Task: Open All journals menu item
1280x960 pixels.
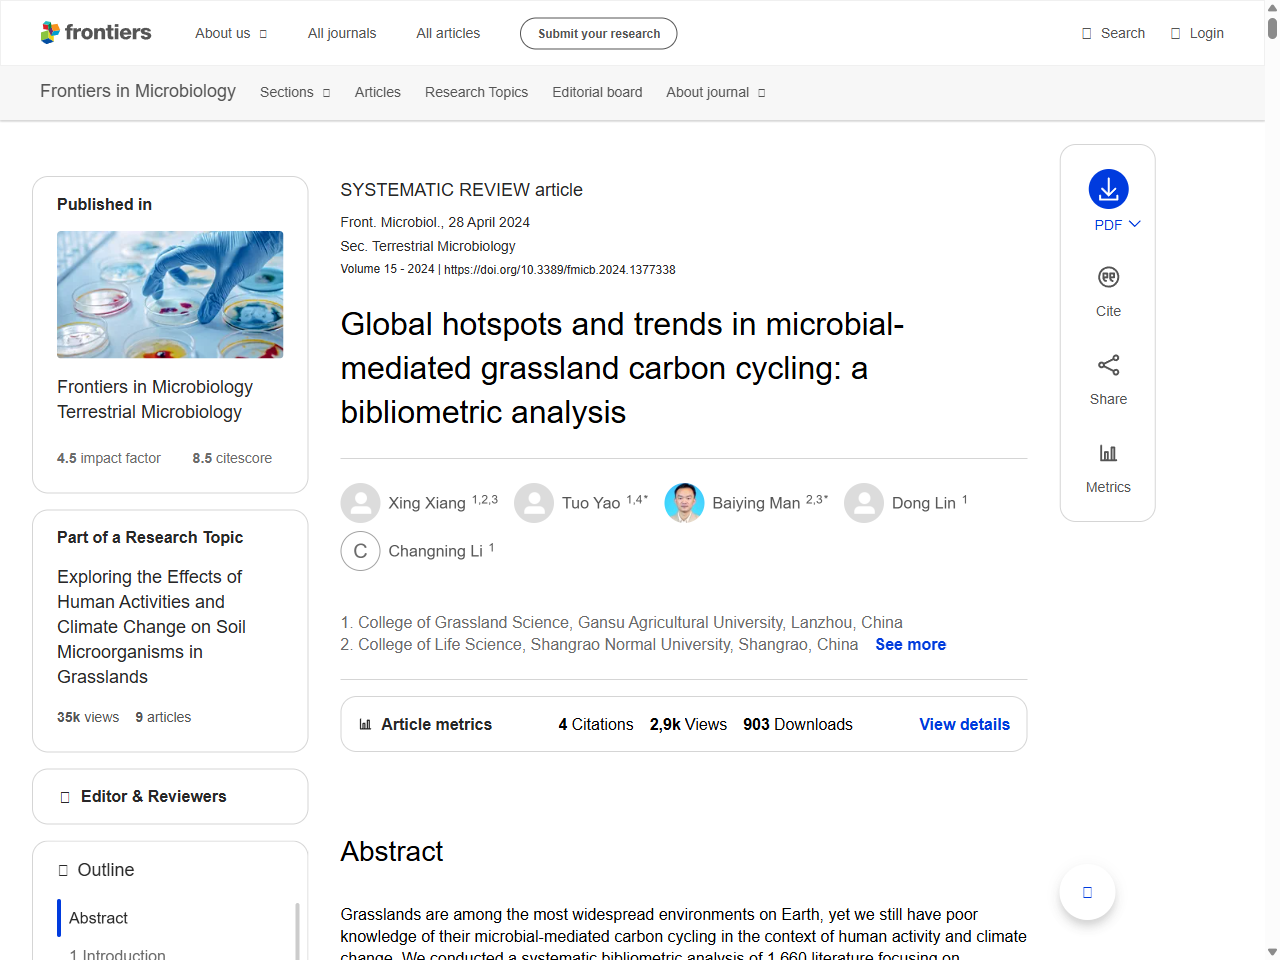Action: 342,33
